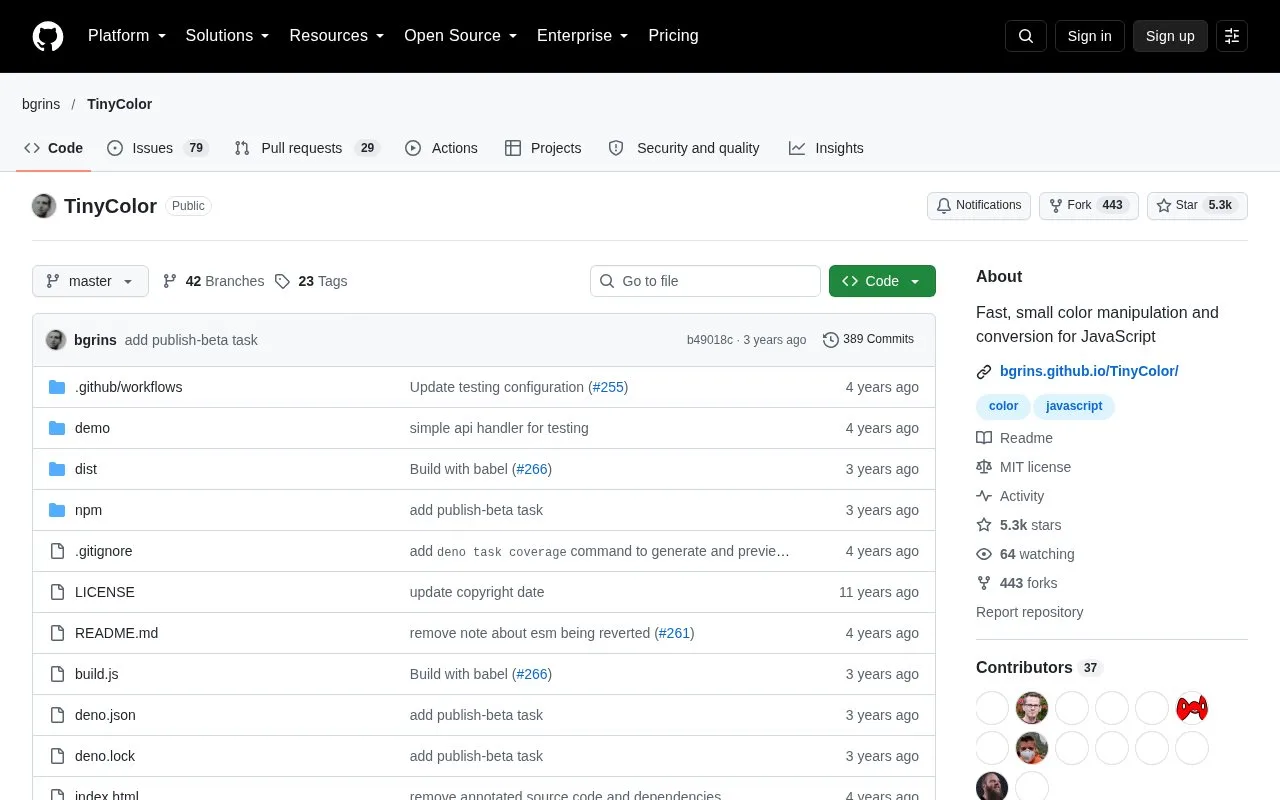Open the master branch selector
The width and height of the screenshot is (1280, 800).
click(90, 281)
